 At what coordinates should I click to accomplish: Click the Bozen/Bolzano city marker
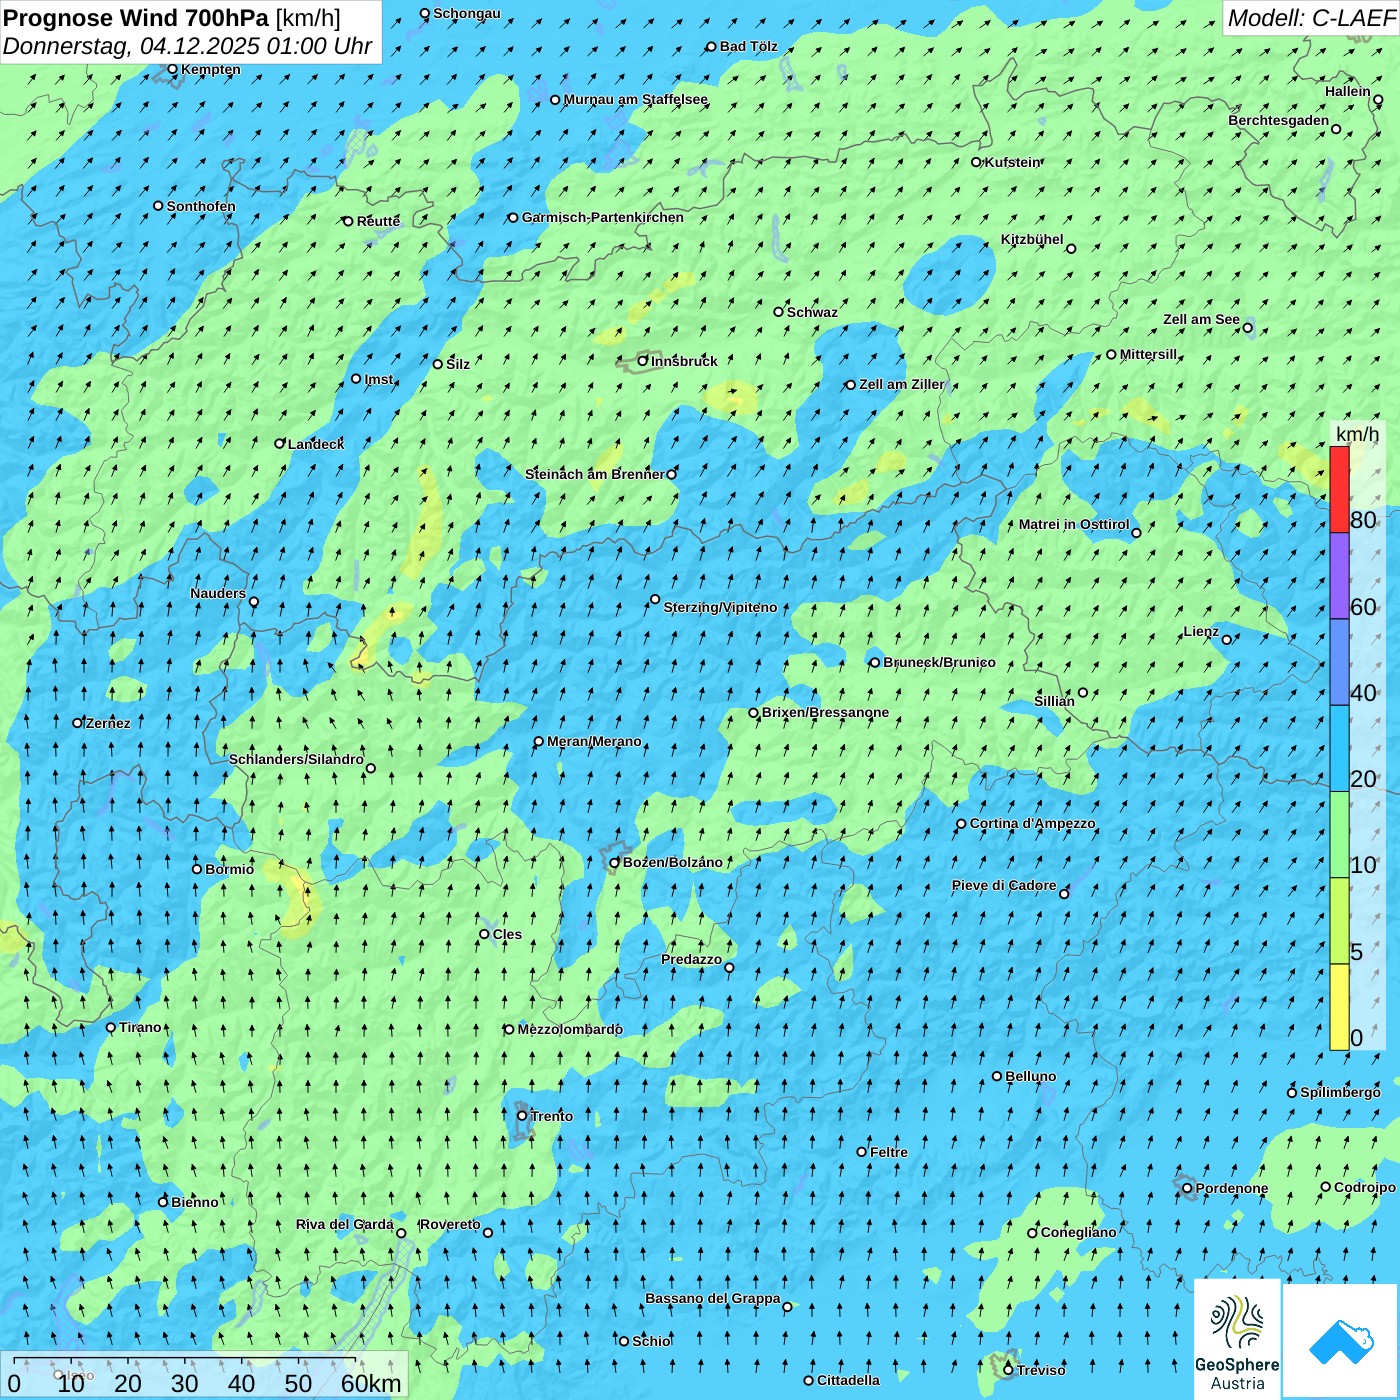[x=615, y=863]
